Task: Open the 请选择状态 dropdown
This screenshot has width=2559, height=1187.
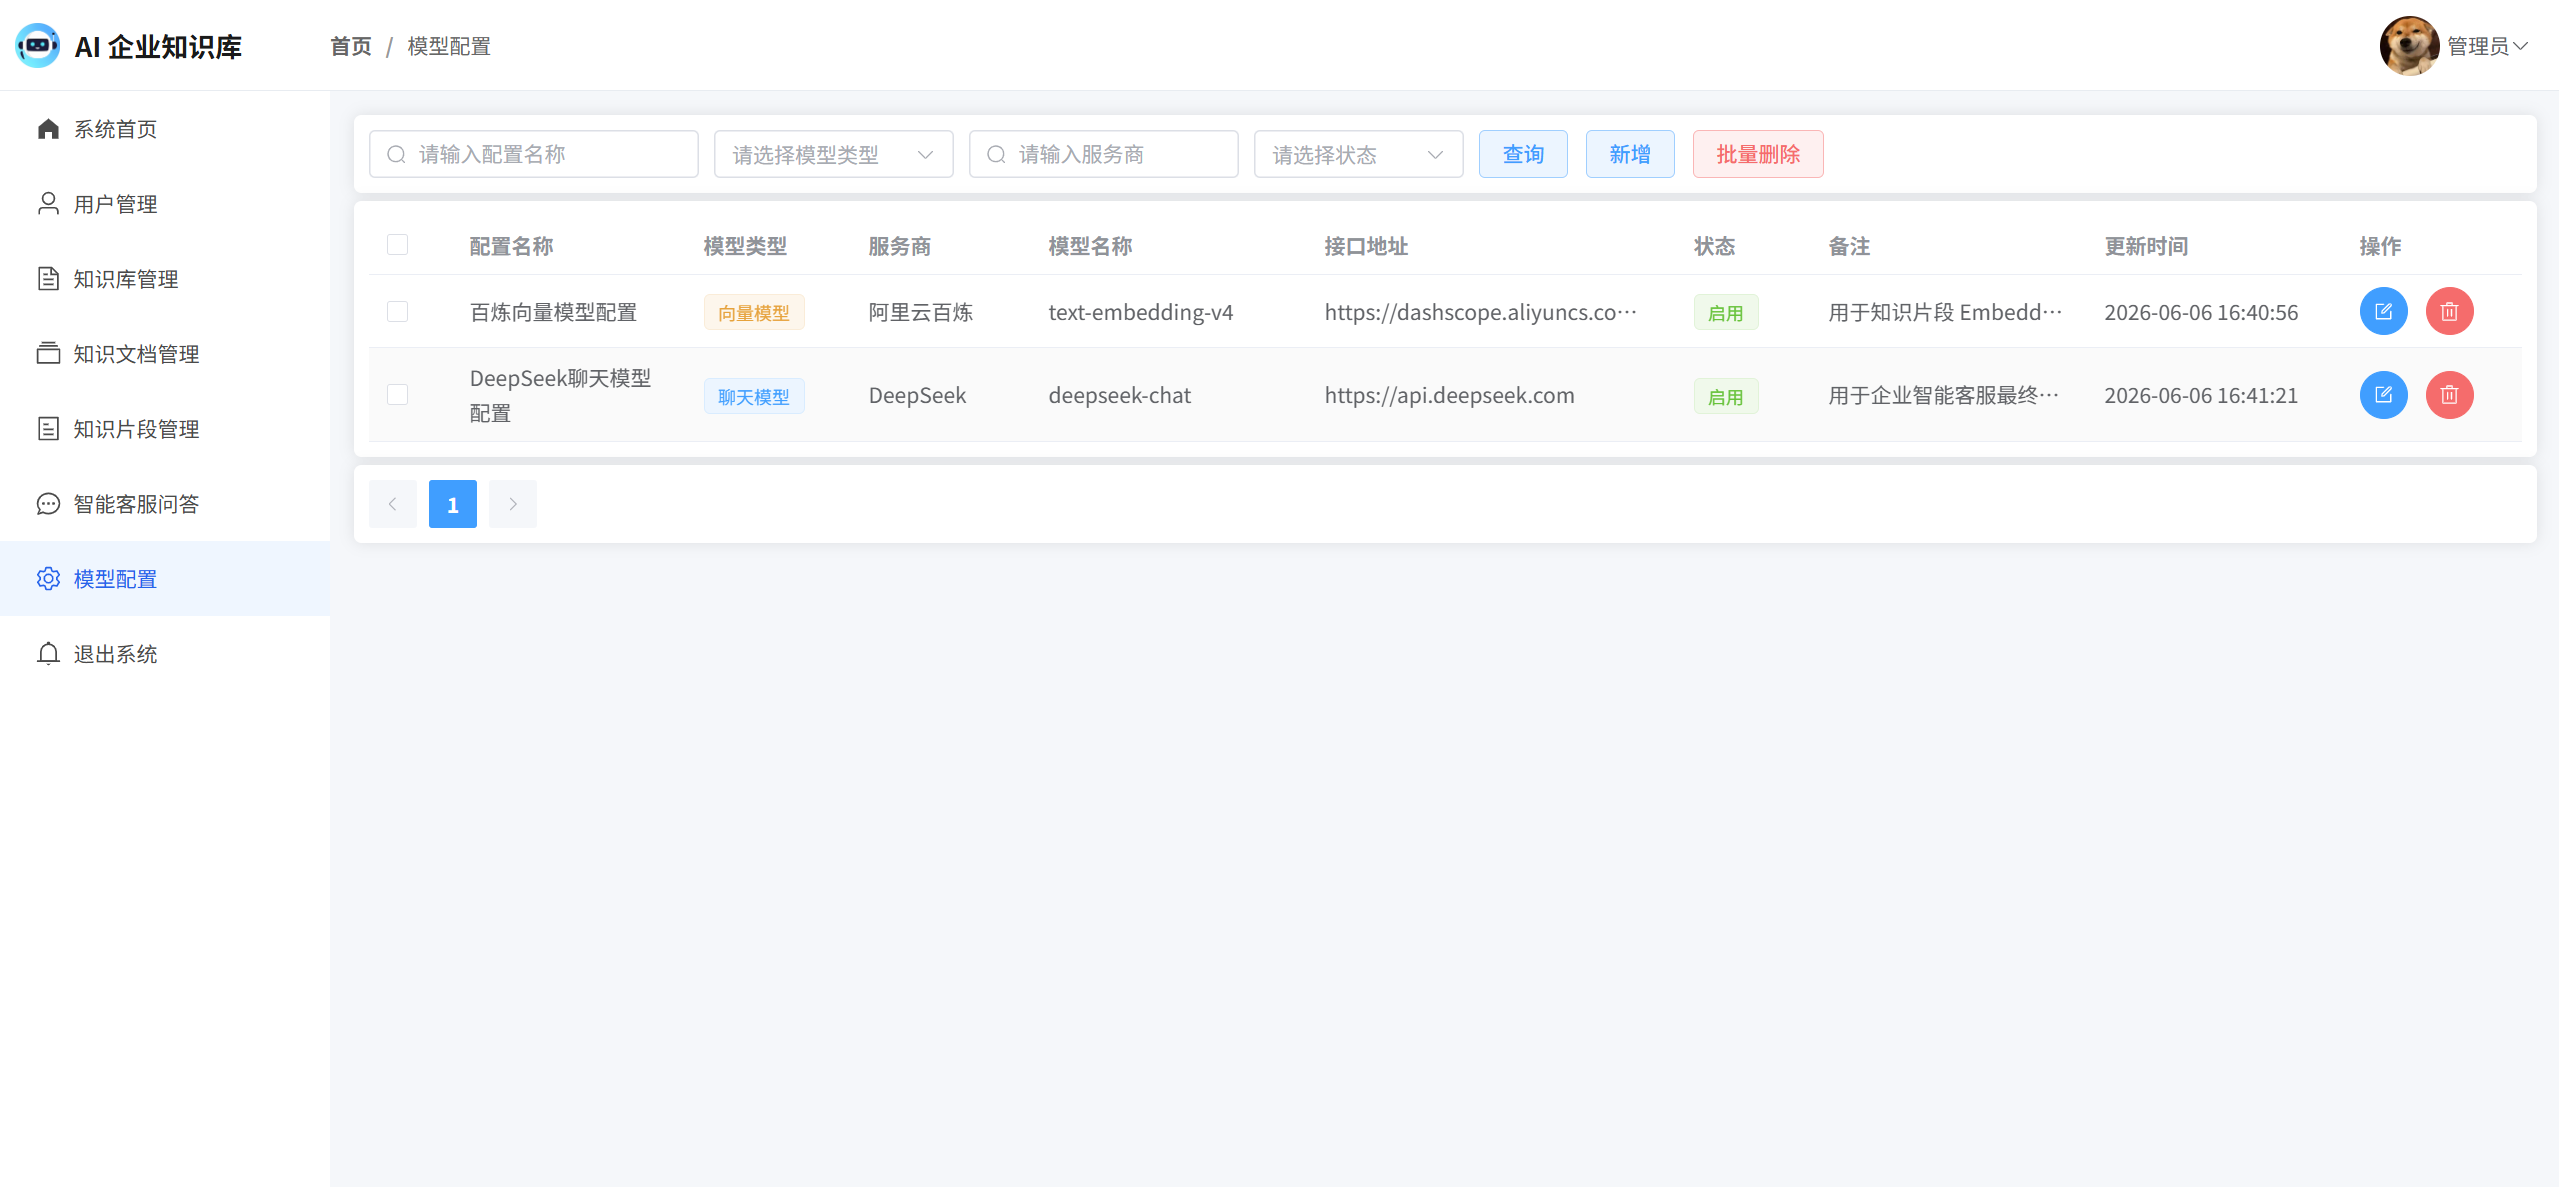Action: [x=1358, y=154]
